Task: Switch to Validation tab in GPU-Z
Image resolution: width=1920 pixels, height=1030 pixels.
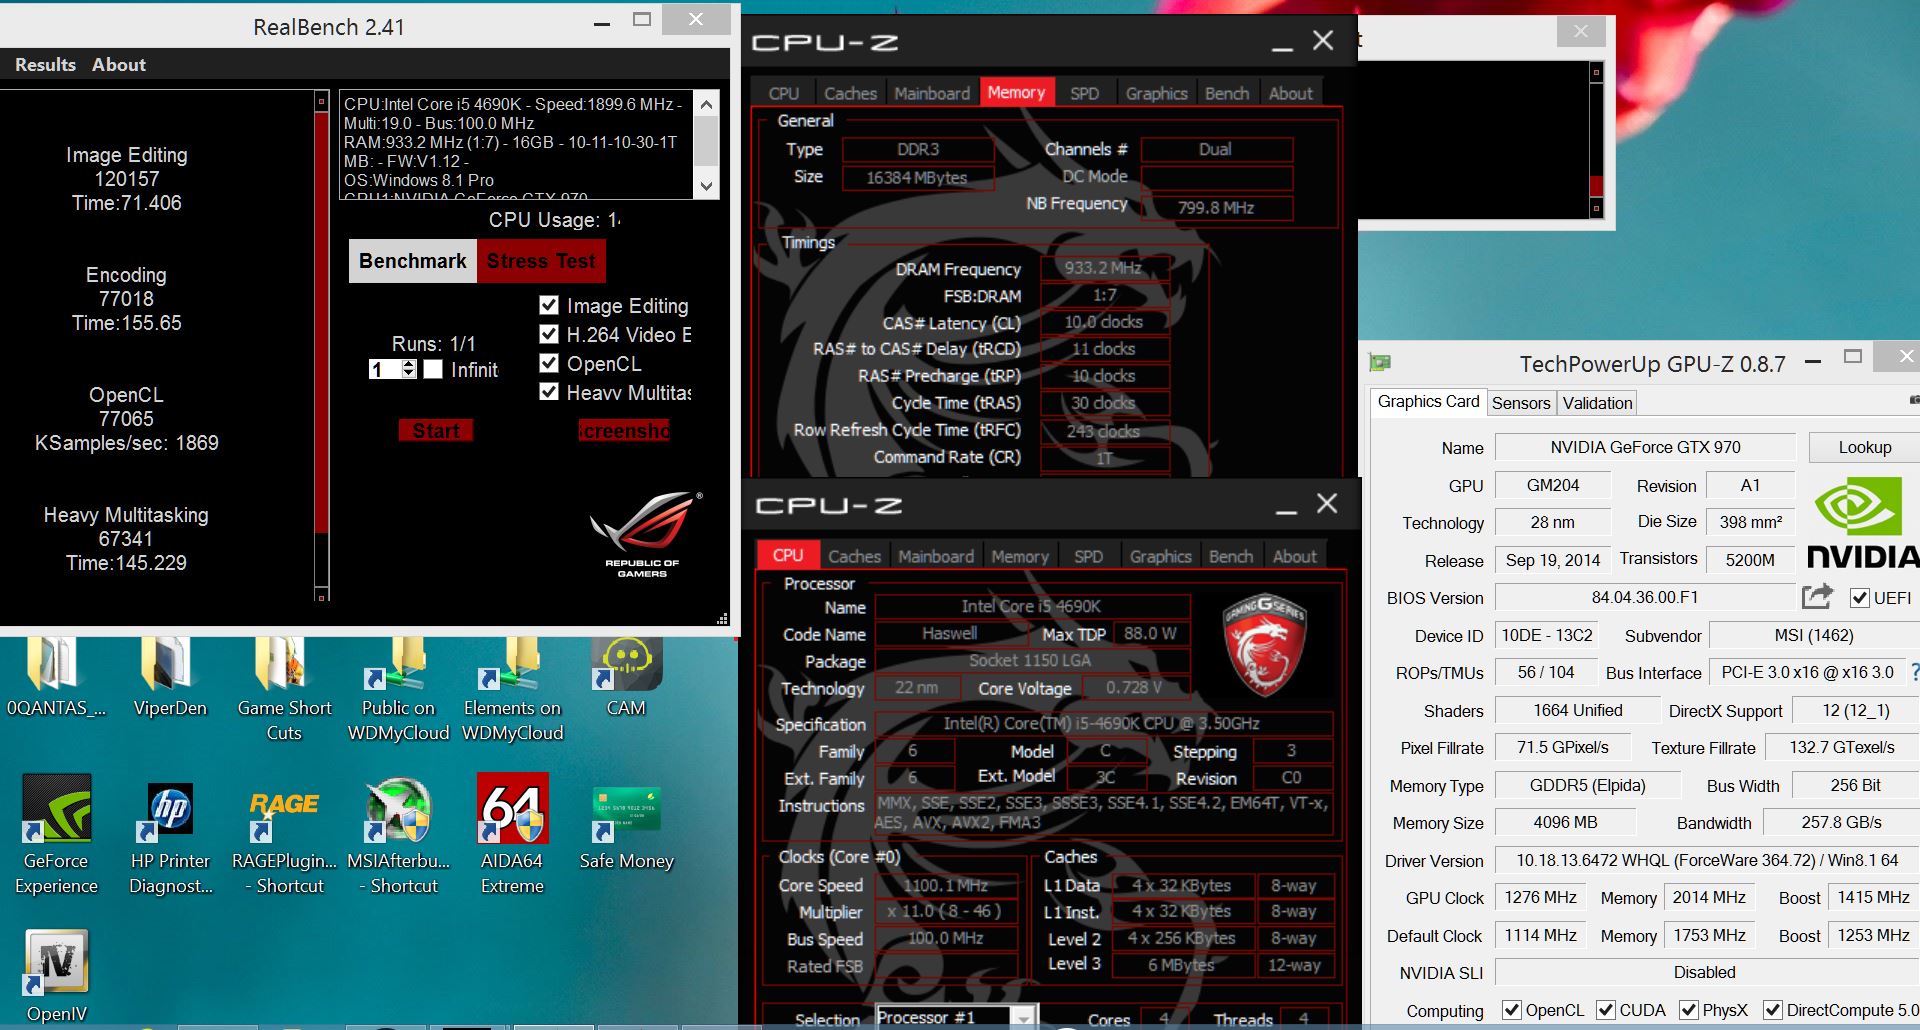Action: coord(1597,403)
